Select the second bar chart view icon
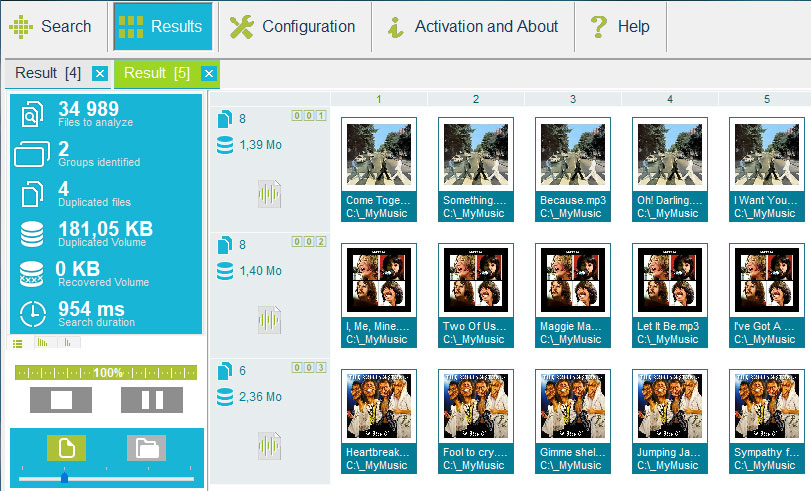Image resolution: width=811 pixels, height=491 pixels. pyautogui.click(x=68, y=343)
